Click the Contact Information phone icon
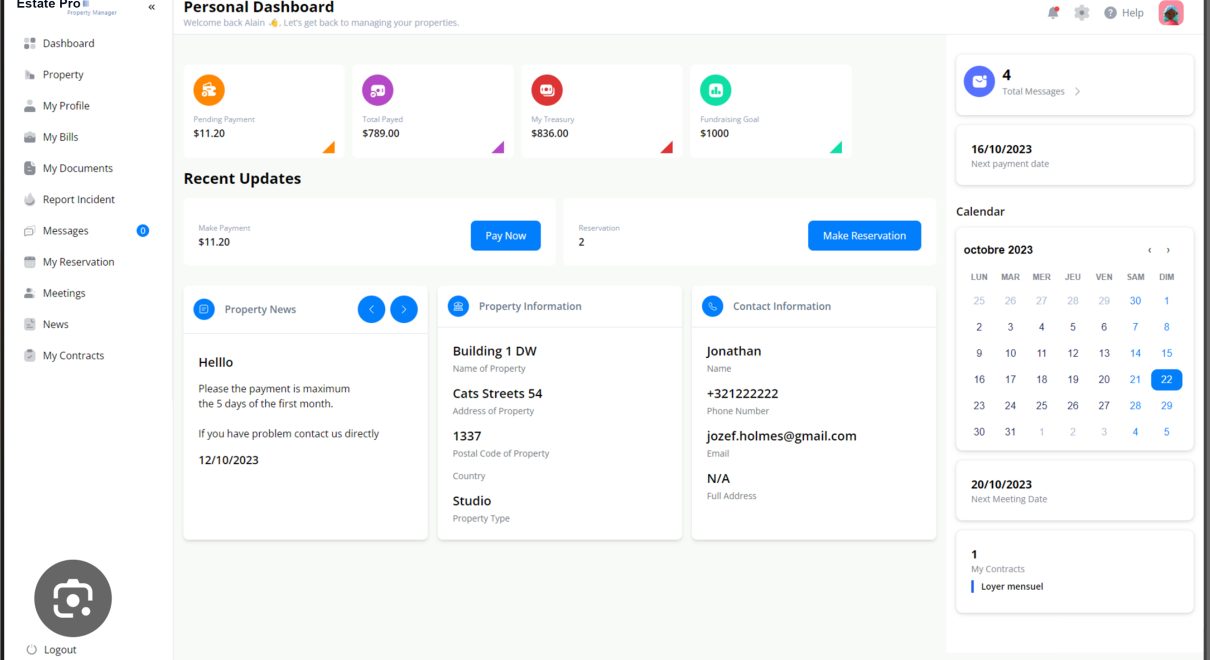The image size is (1210, 660). (712, 307)
